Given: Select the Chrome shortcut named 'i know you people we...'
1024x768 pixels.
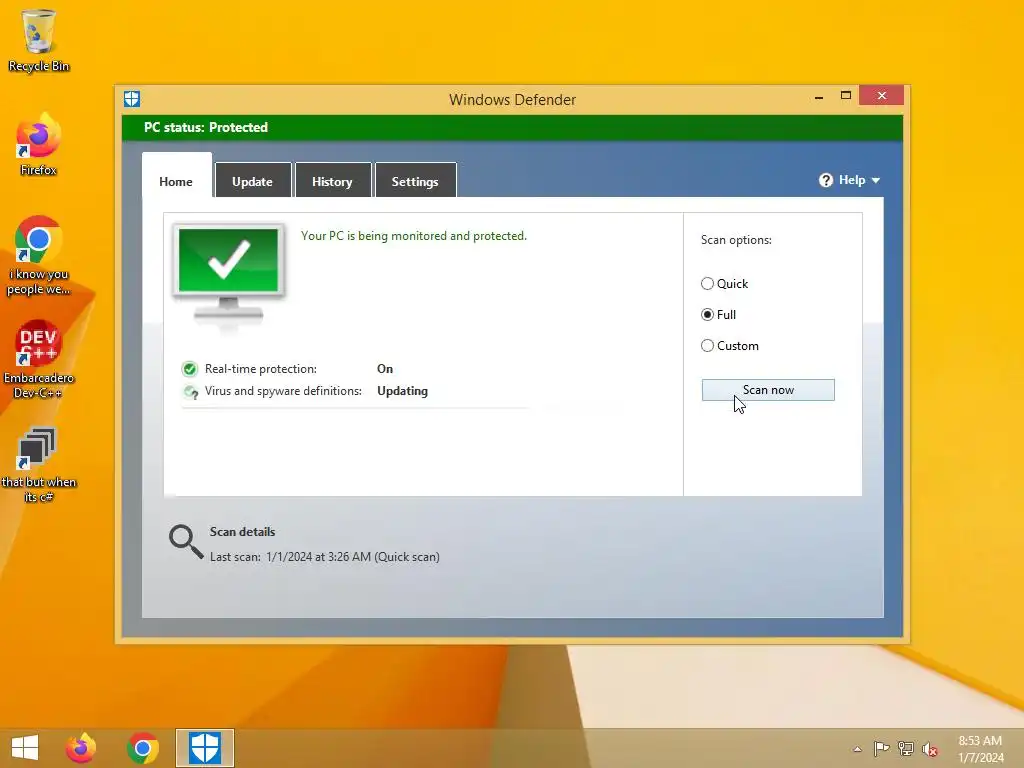Looking at the screenshot, I should 39,255.
